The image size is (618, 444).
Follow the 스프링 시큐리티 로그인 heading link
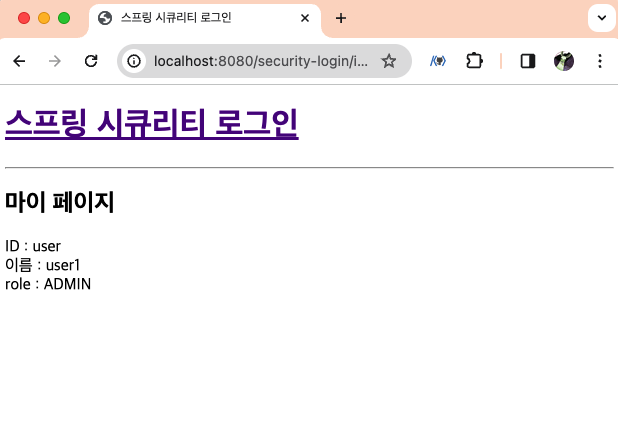152,124
